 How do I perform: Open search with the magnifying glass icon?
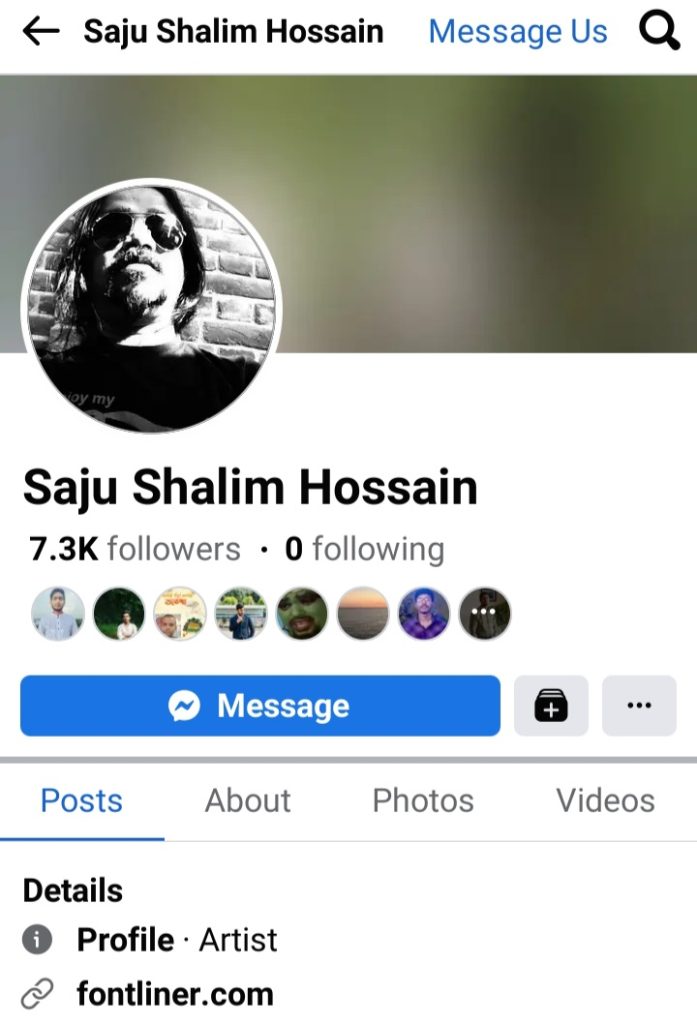(659, 31)
